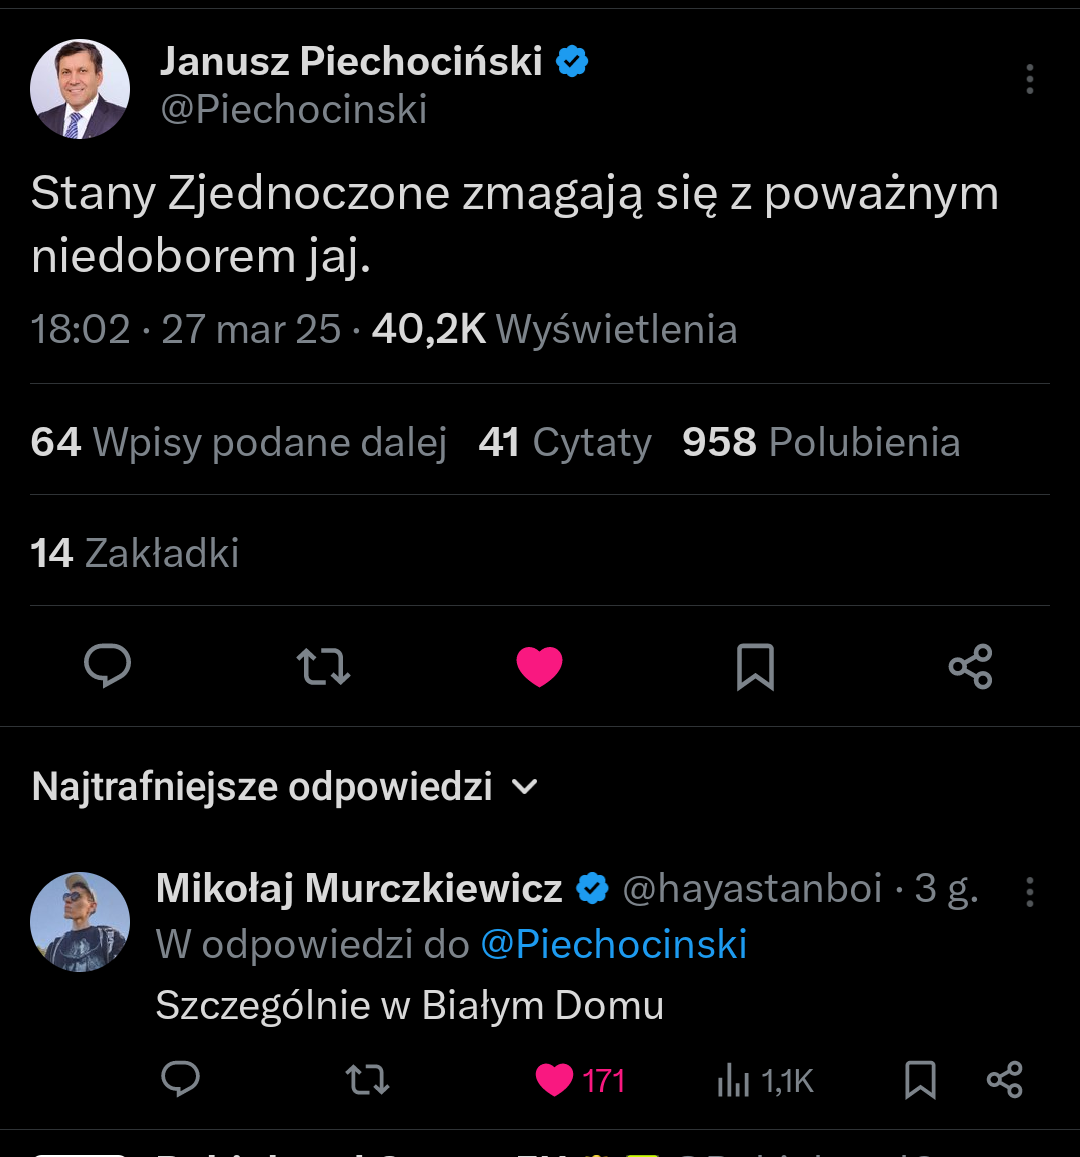This screenshot has height=1157, width=1080.
Task: Show the 41 Cytaty quotes
Action: (565, 442)
